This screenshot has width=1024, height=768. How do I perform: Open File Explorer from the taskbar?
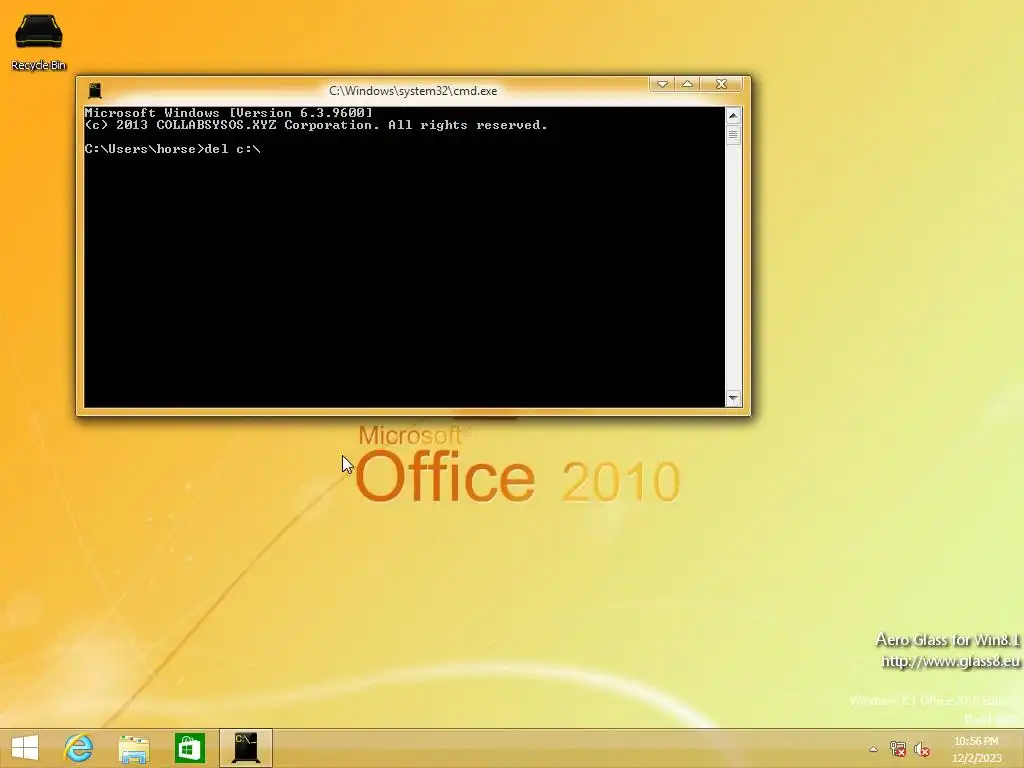coord(134,748)
